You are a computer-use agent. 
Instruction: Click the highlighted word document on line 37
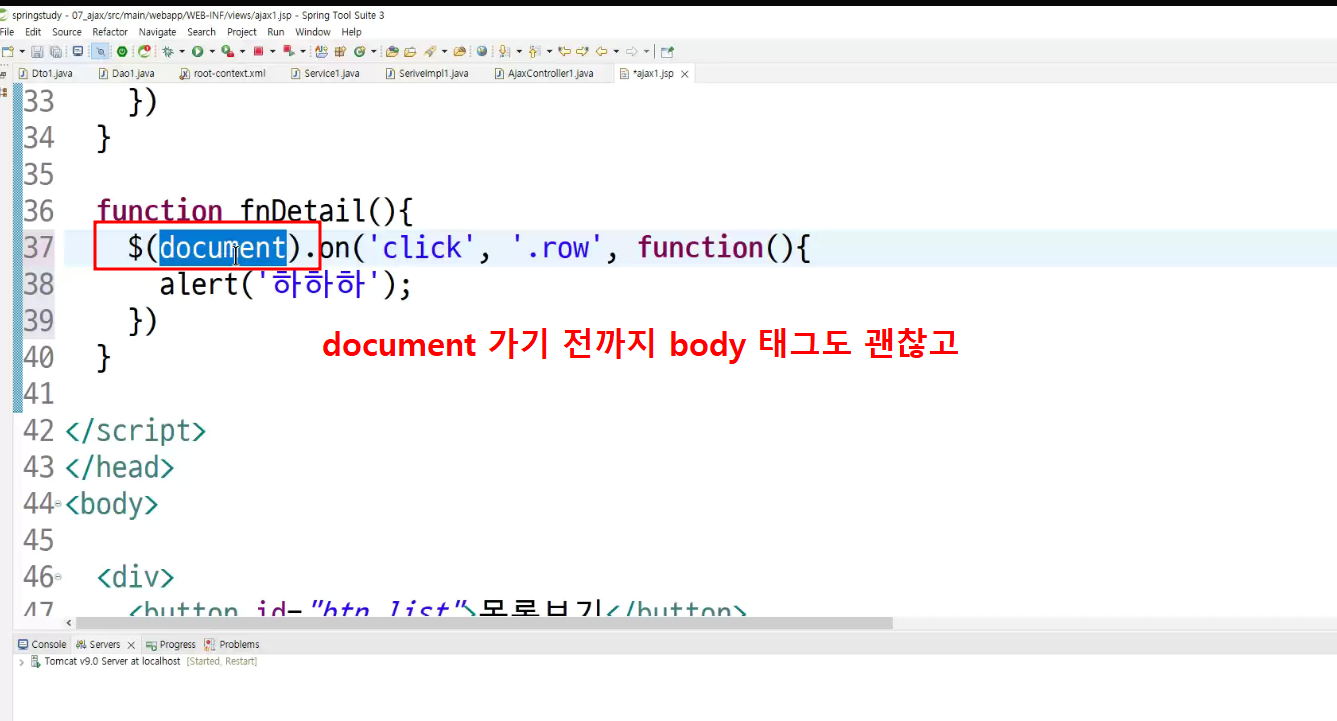click(223, 247)
